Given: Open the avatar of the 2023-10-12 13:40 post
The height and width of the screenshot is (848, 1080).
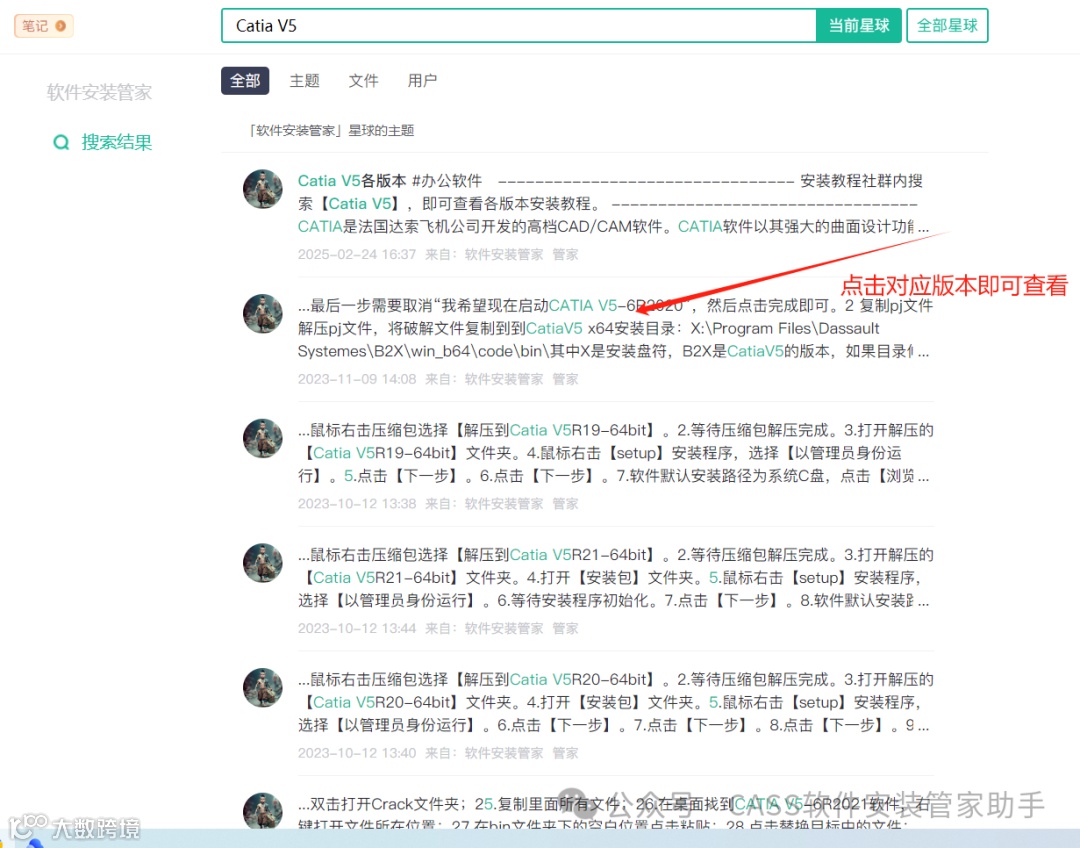Looking at the screenshot, I should 262,687.
